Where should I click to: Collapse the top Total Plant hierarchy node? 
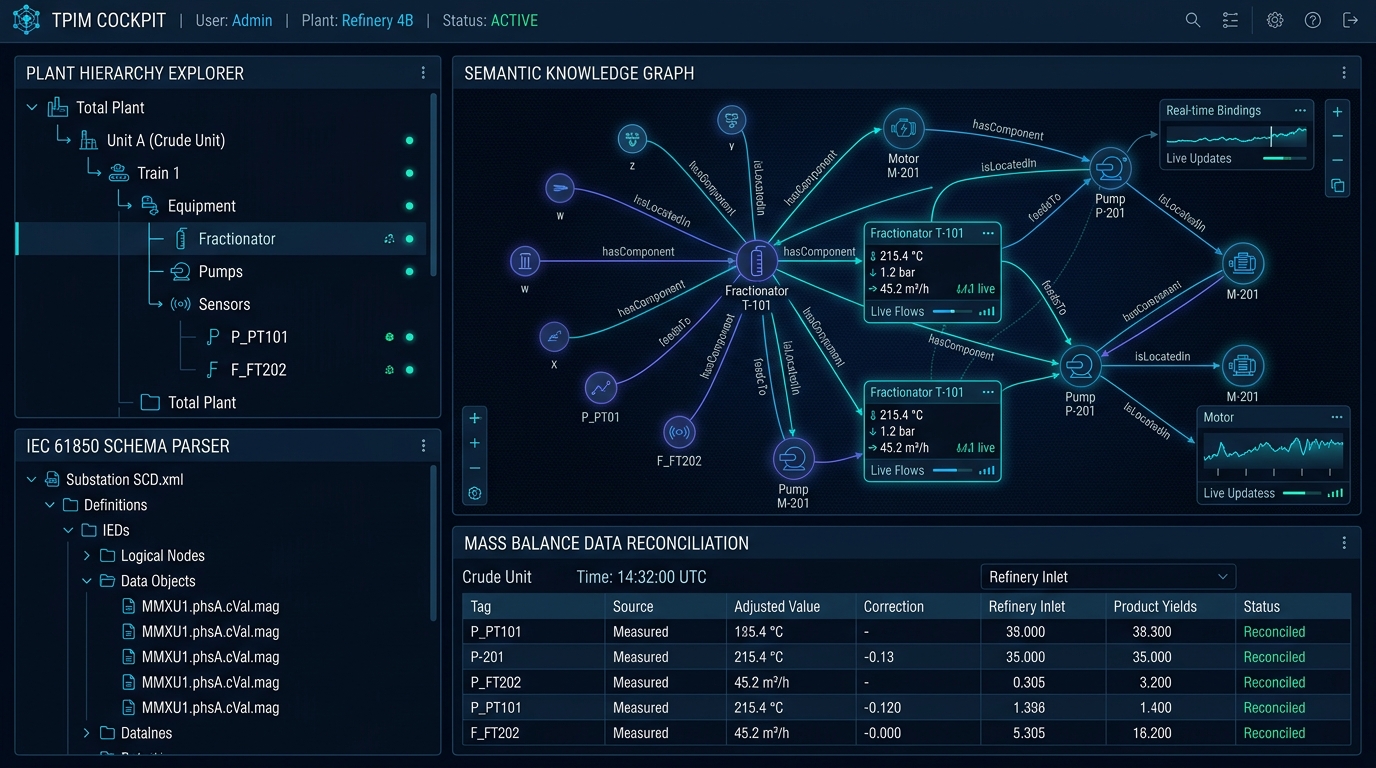[32, 107]
